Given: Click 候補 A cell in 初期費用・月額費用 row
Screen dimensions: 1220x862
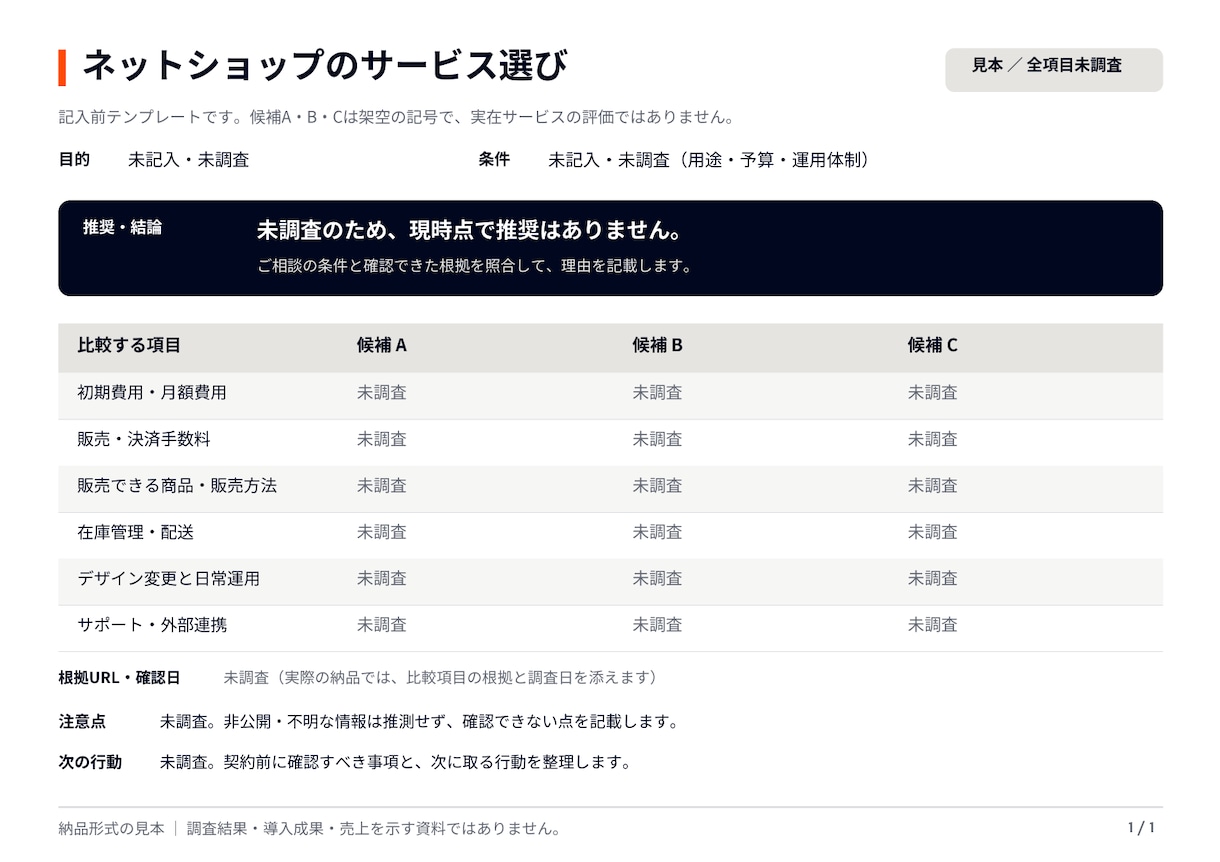Looking at the screenshot, I should (x=382, y=393).
